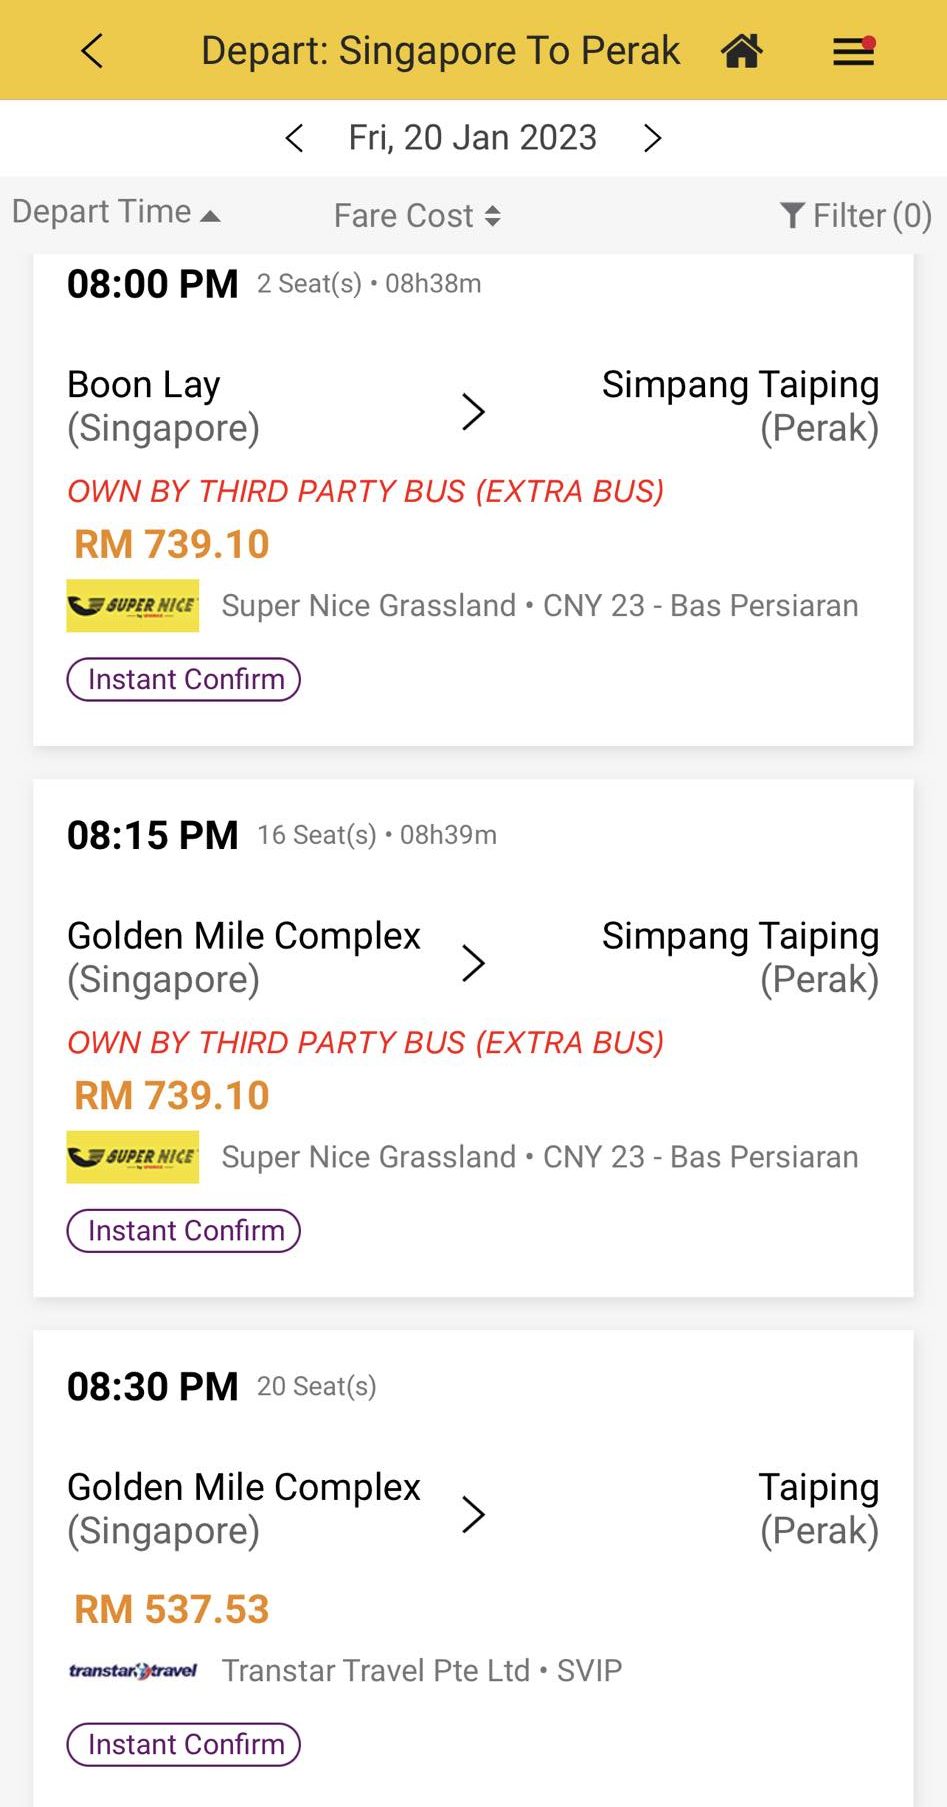Open Filter (0) options

856,216
